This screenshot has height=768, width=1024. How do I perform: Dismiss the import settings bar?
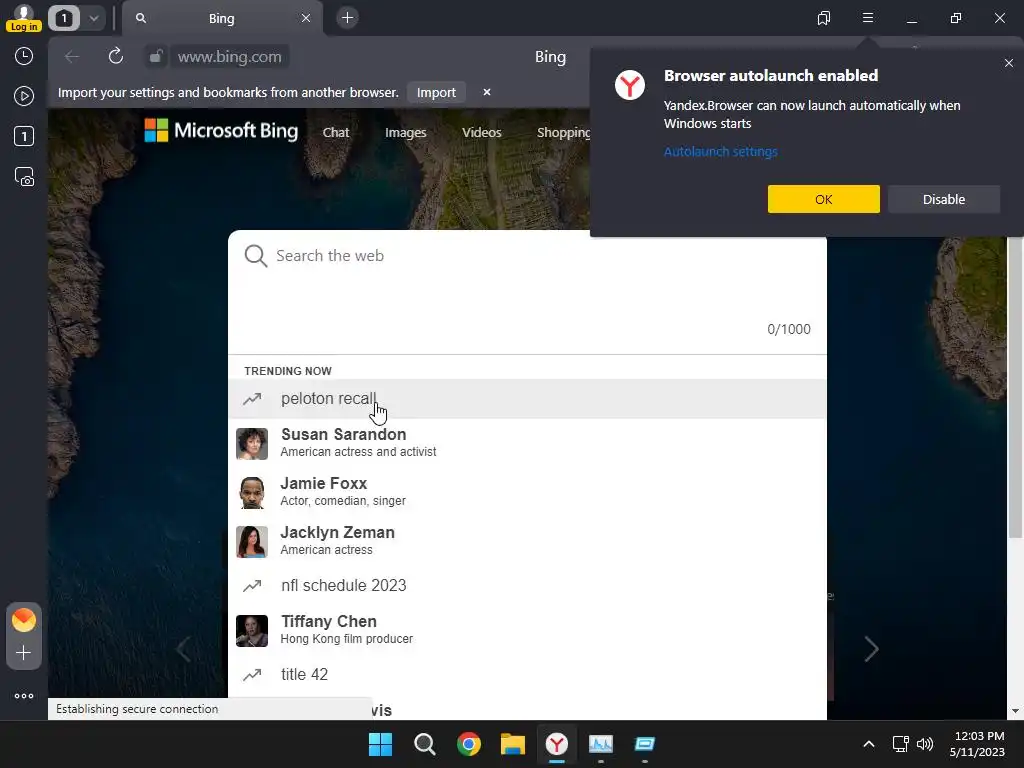click(487, 92)
